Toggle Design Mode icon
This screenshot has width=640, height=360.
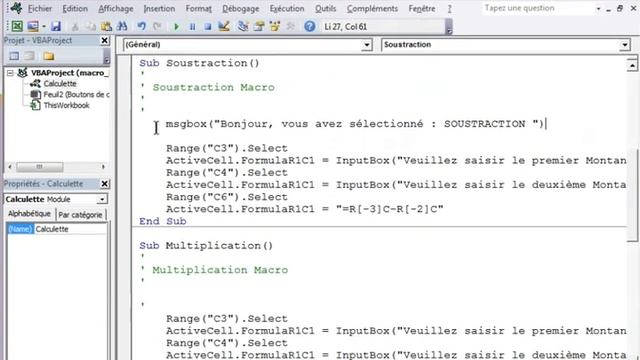point(223,27)
